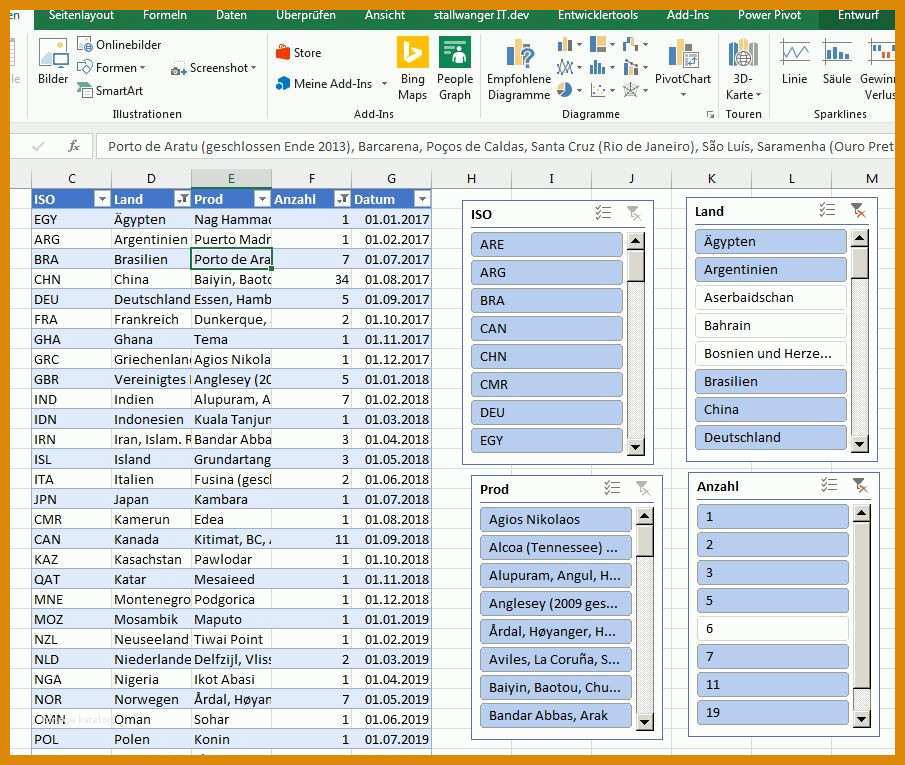Open Empfohlene Diagramme
The width and height of the screenshot is (905, 765).
(519, 69)
